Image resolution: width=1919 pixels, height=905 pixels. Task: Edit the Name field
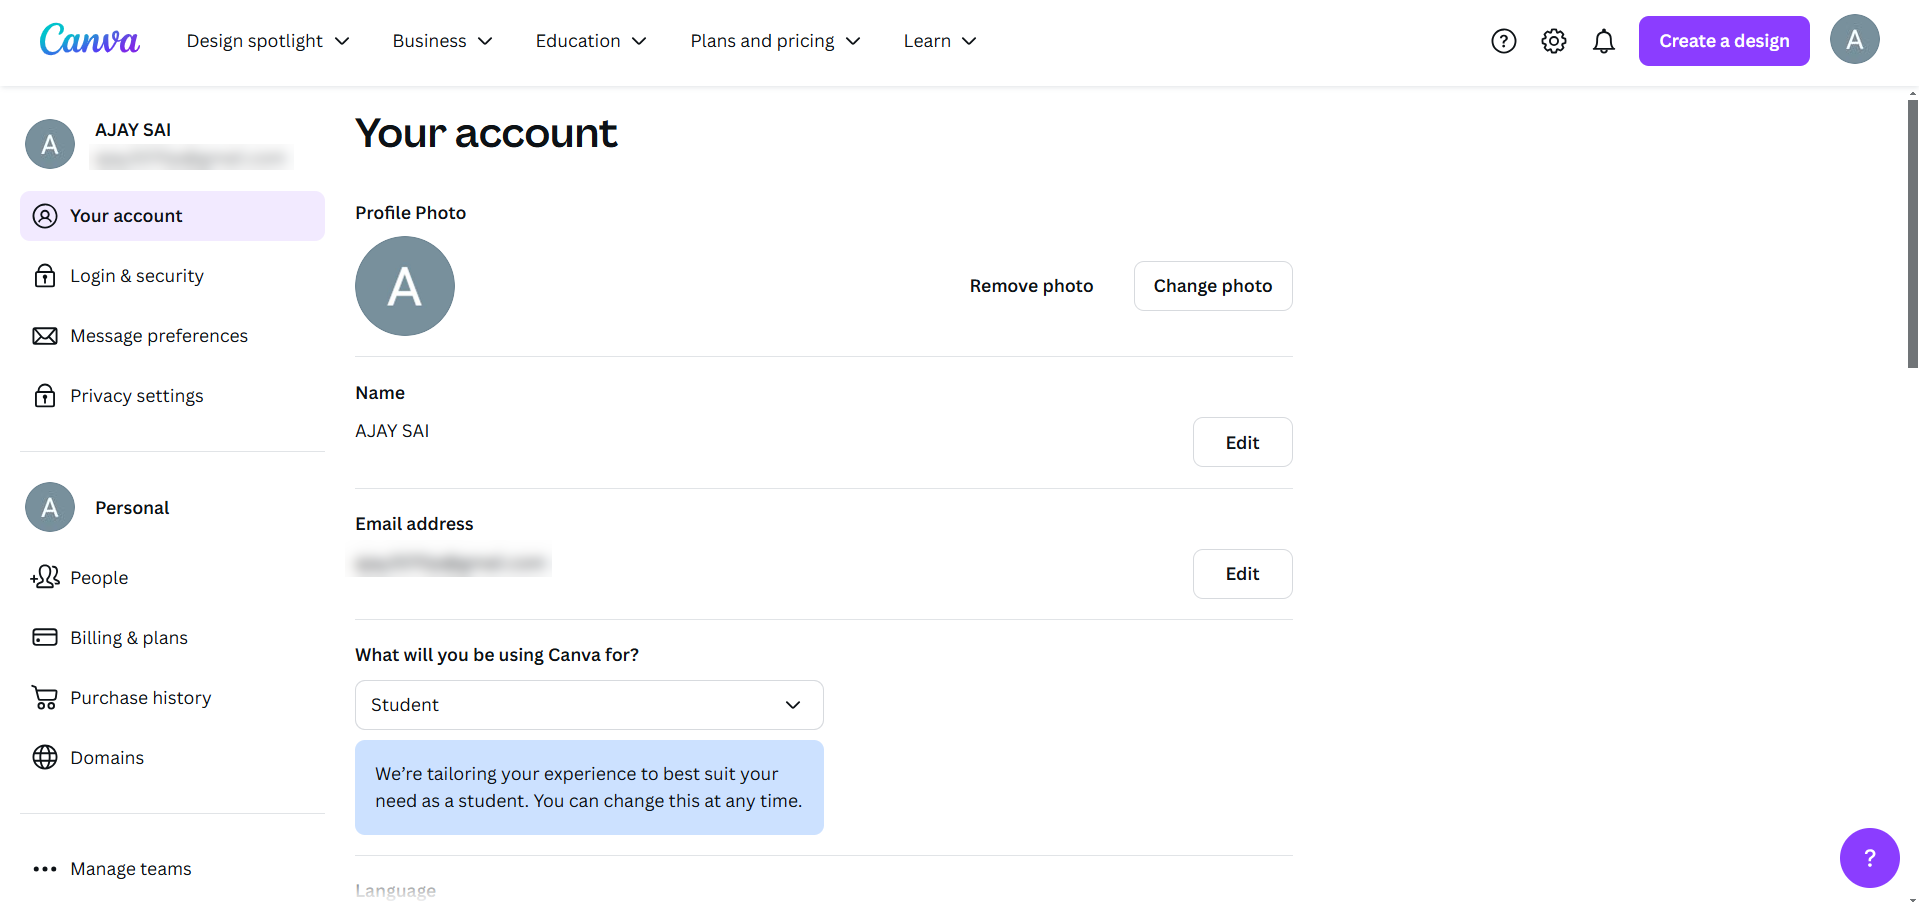coord(1242,442)
